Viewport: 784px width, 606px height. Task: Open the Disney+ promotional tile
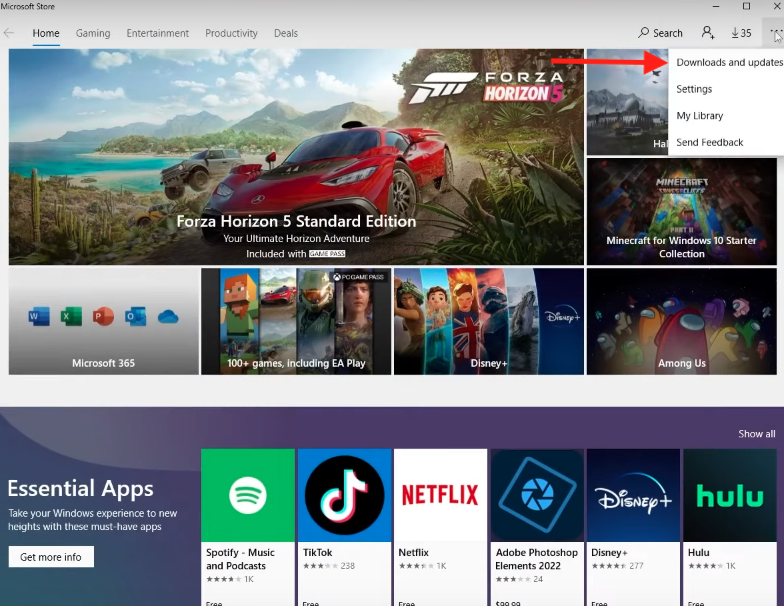[489, 322]
